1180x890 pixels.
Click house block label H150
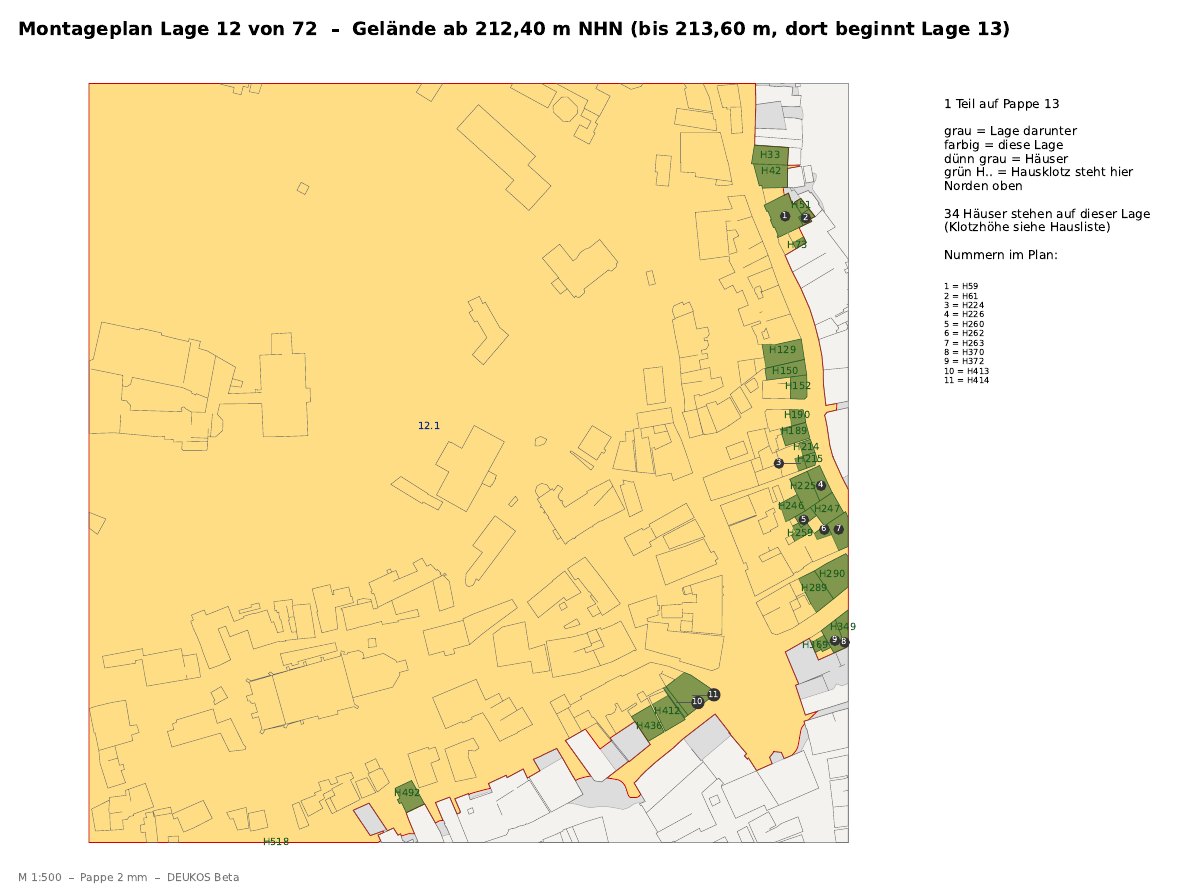pyautogui.click(x=784, y=370)
